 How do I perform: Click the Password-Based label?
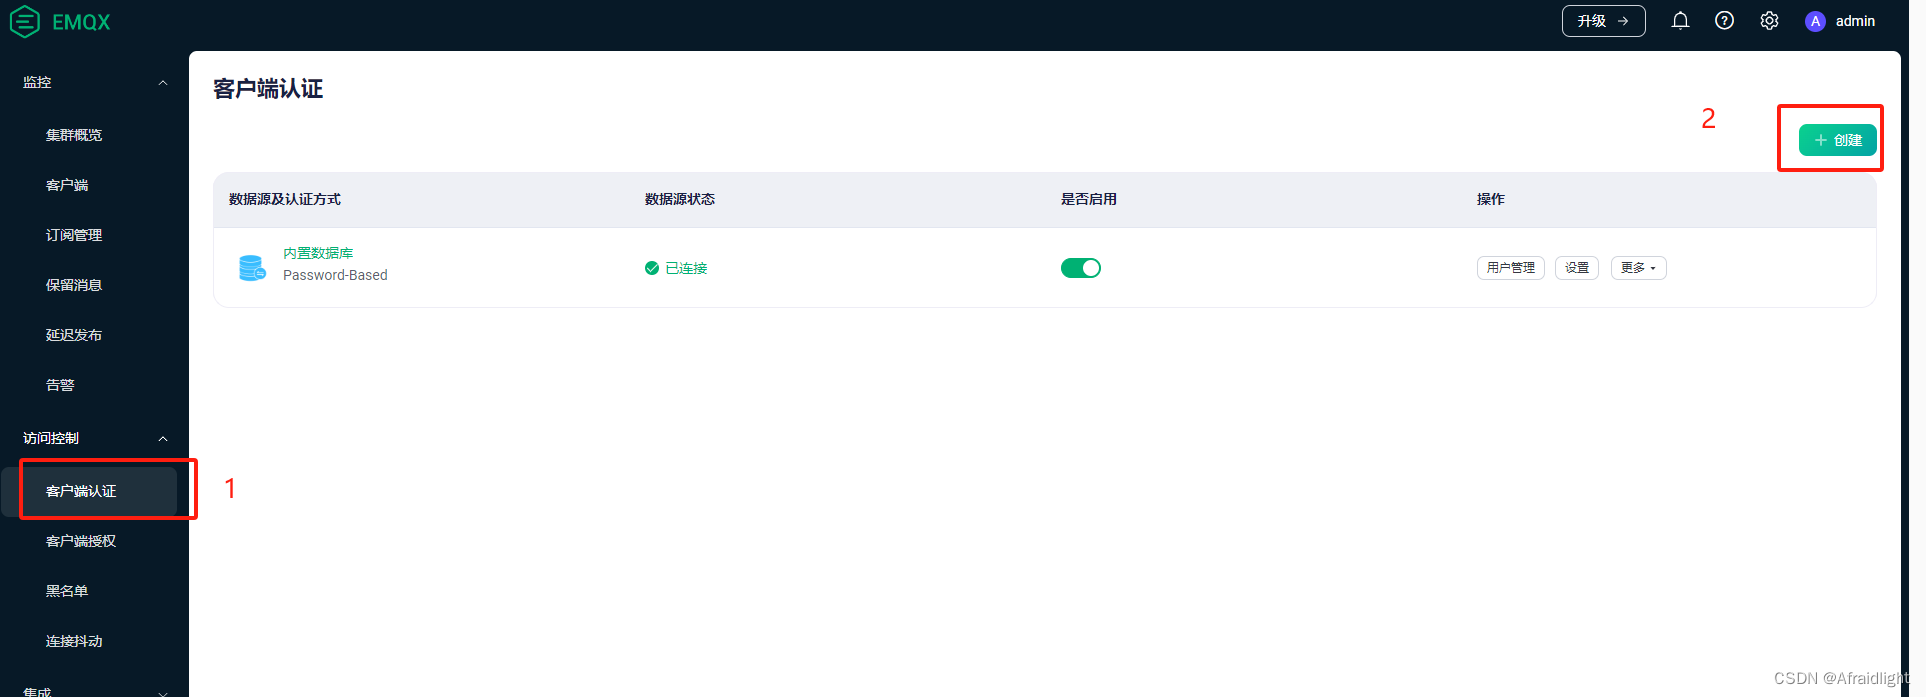point(335,275)
